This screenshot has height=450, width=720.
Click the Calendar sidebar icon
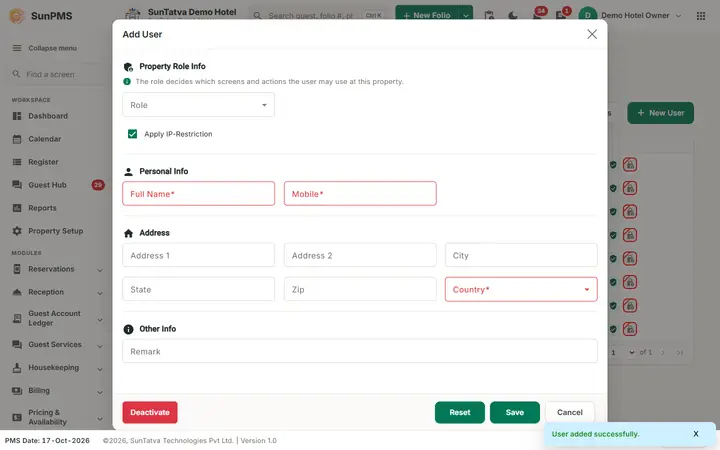coord(17,139)
